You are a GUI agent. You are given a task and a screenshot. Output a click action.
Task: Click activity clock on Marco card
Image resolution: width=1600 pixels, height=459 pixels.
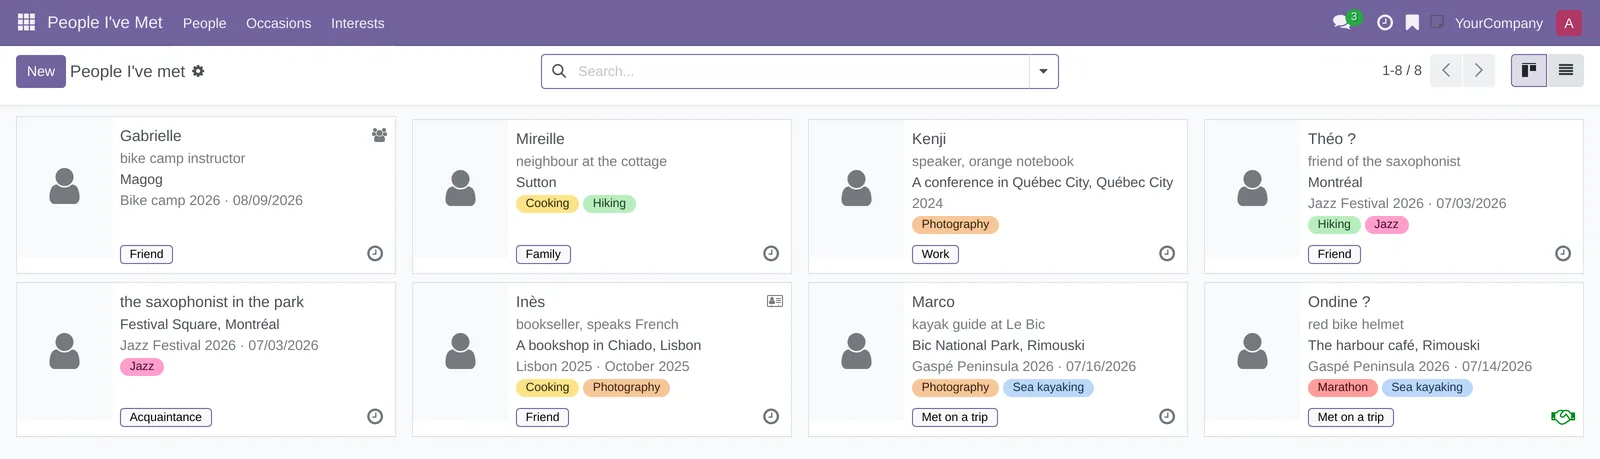tap(1167, 417)
